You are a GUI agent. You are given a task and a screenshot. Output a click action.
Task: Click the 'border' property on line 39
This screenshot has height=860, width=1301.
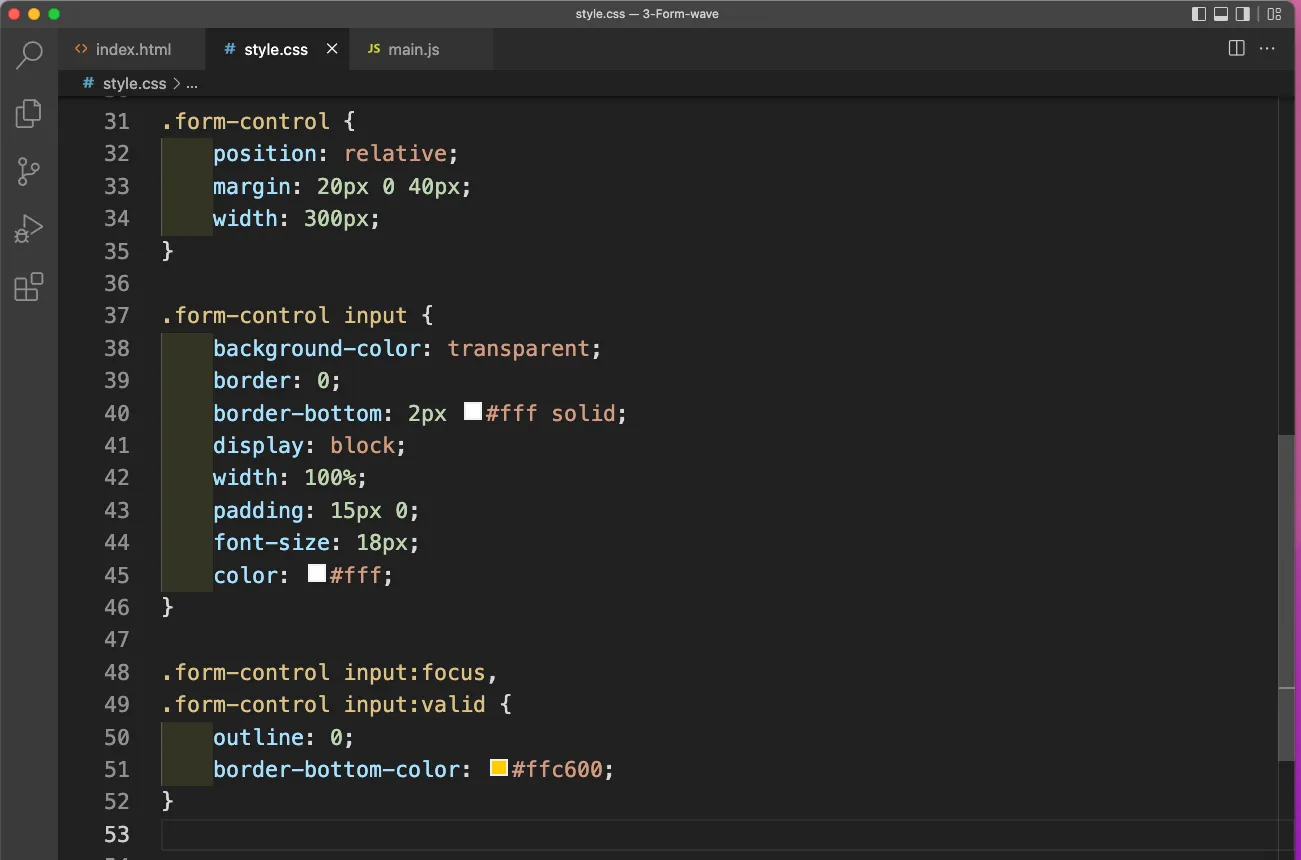tap(252, 381)
